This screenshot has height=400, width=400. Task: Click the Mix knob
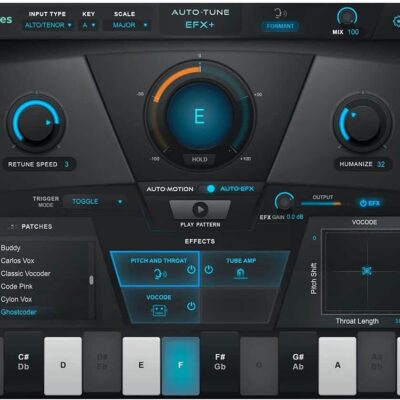pyautogui.click(x=347, y=17)
